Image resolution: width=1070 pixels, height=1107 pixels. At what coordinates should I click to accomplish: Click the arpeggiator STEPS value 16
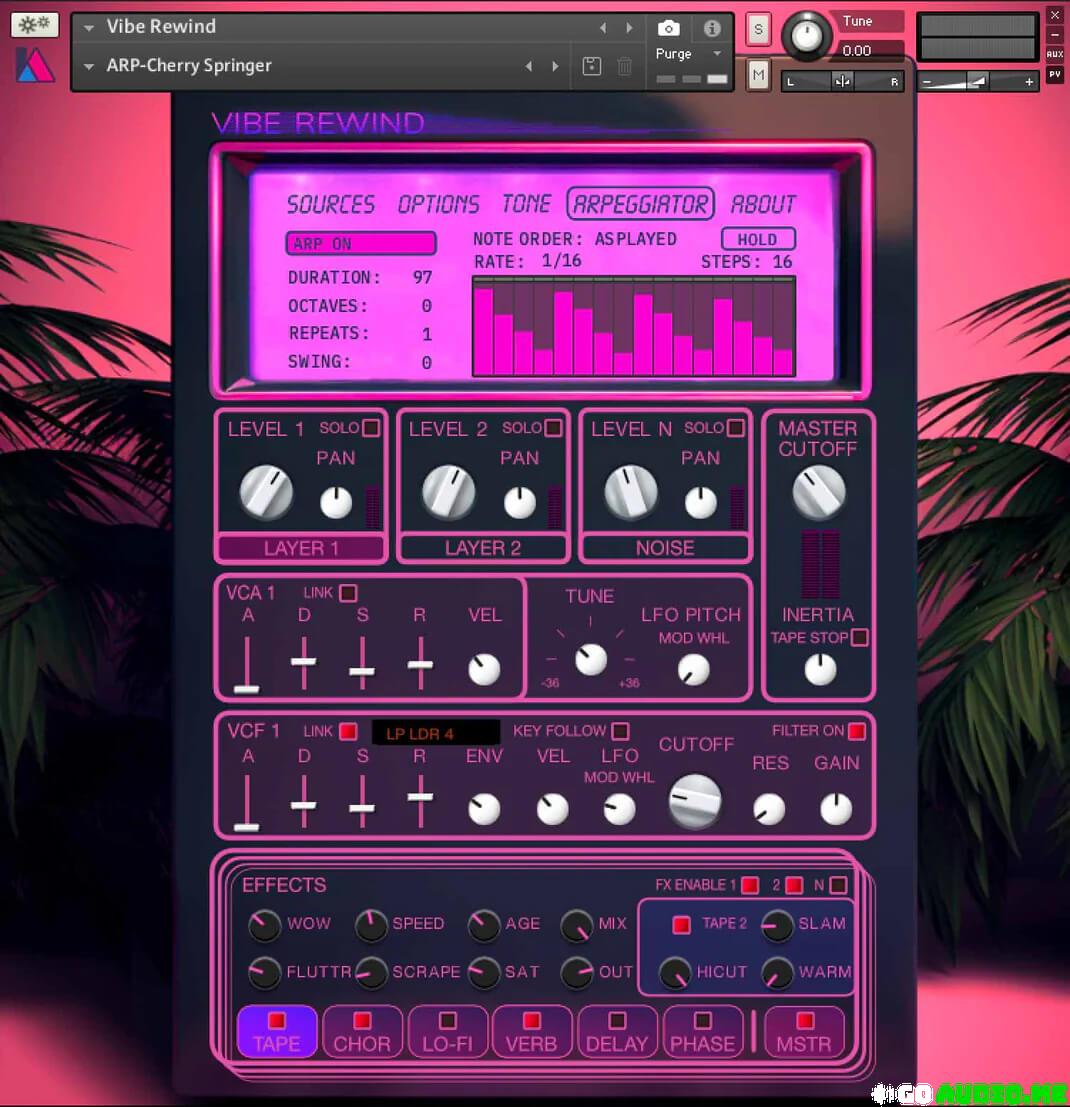tap(783, 262)
